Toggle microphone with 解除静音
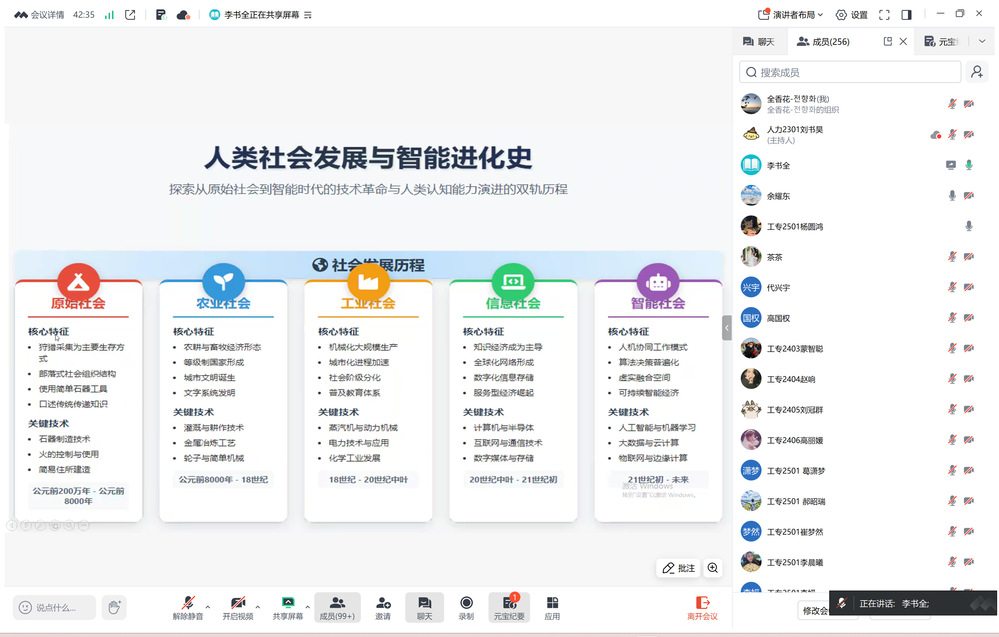 coord(187,607)
